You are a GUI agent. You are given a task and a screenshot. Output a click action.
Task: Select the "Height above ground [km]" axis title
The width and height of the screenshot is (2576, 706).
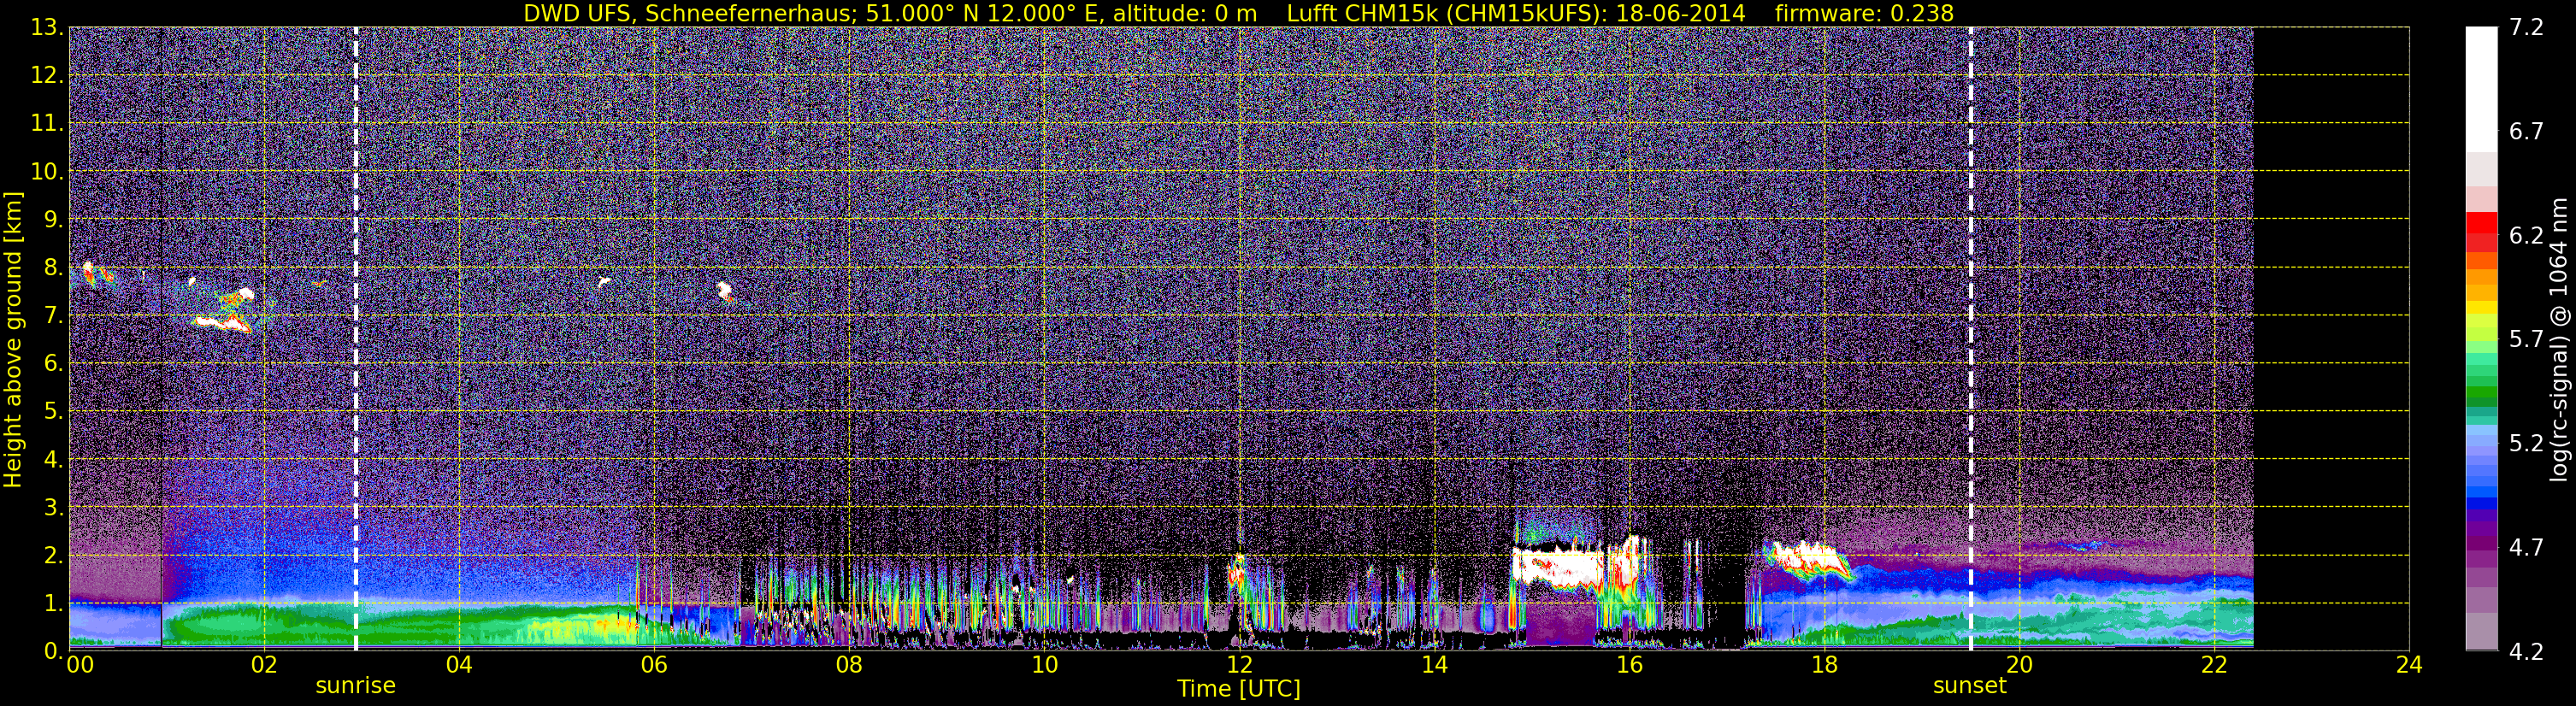coord(13,339)
